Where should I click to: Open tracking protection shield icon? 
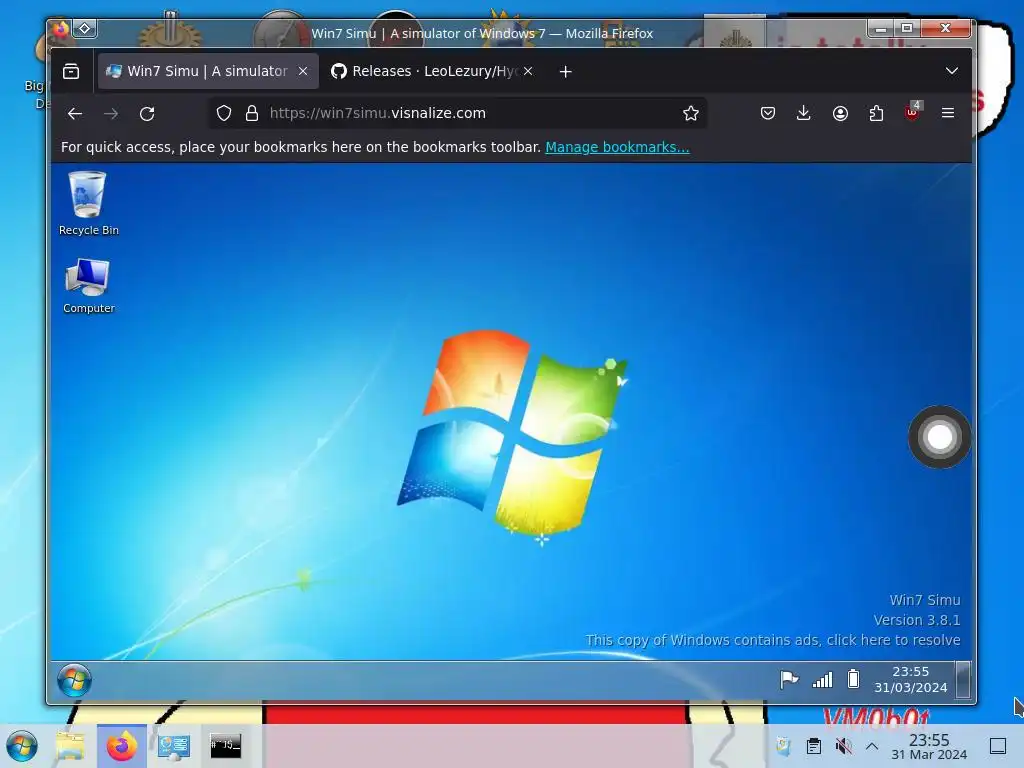coord(224,114)
